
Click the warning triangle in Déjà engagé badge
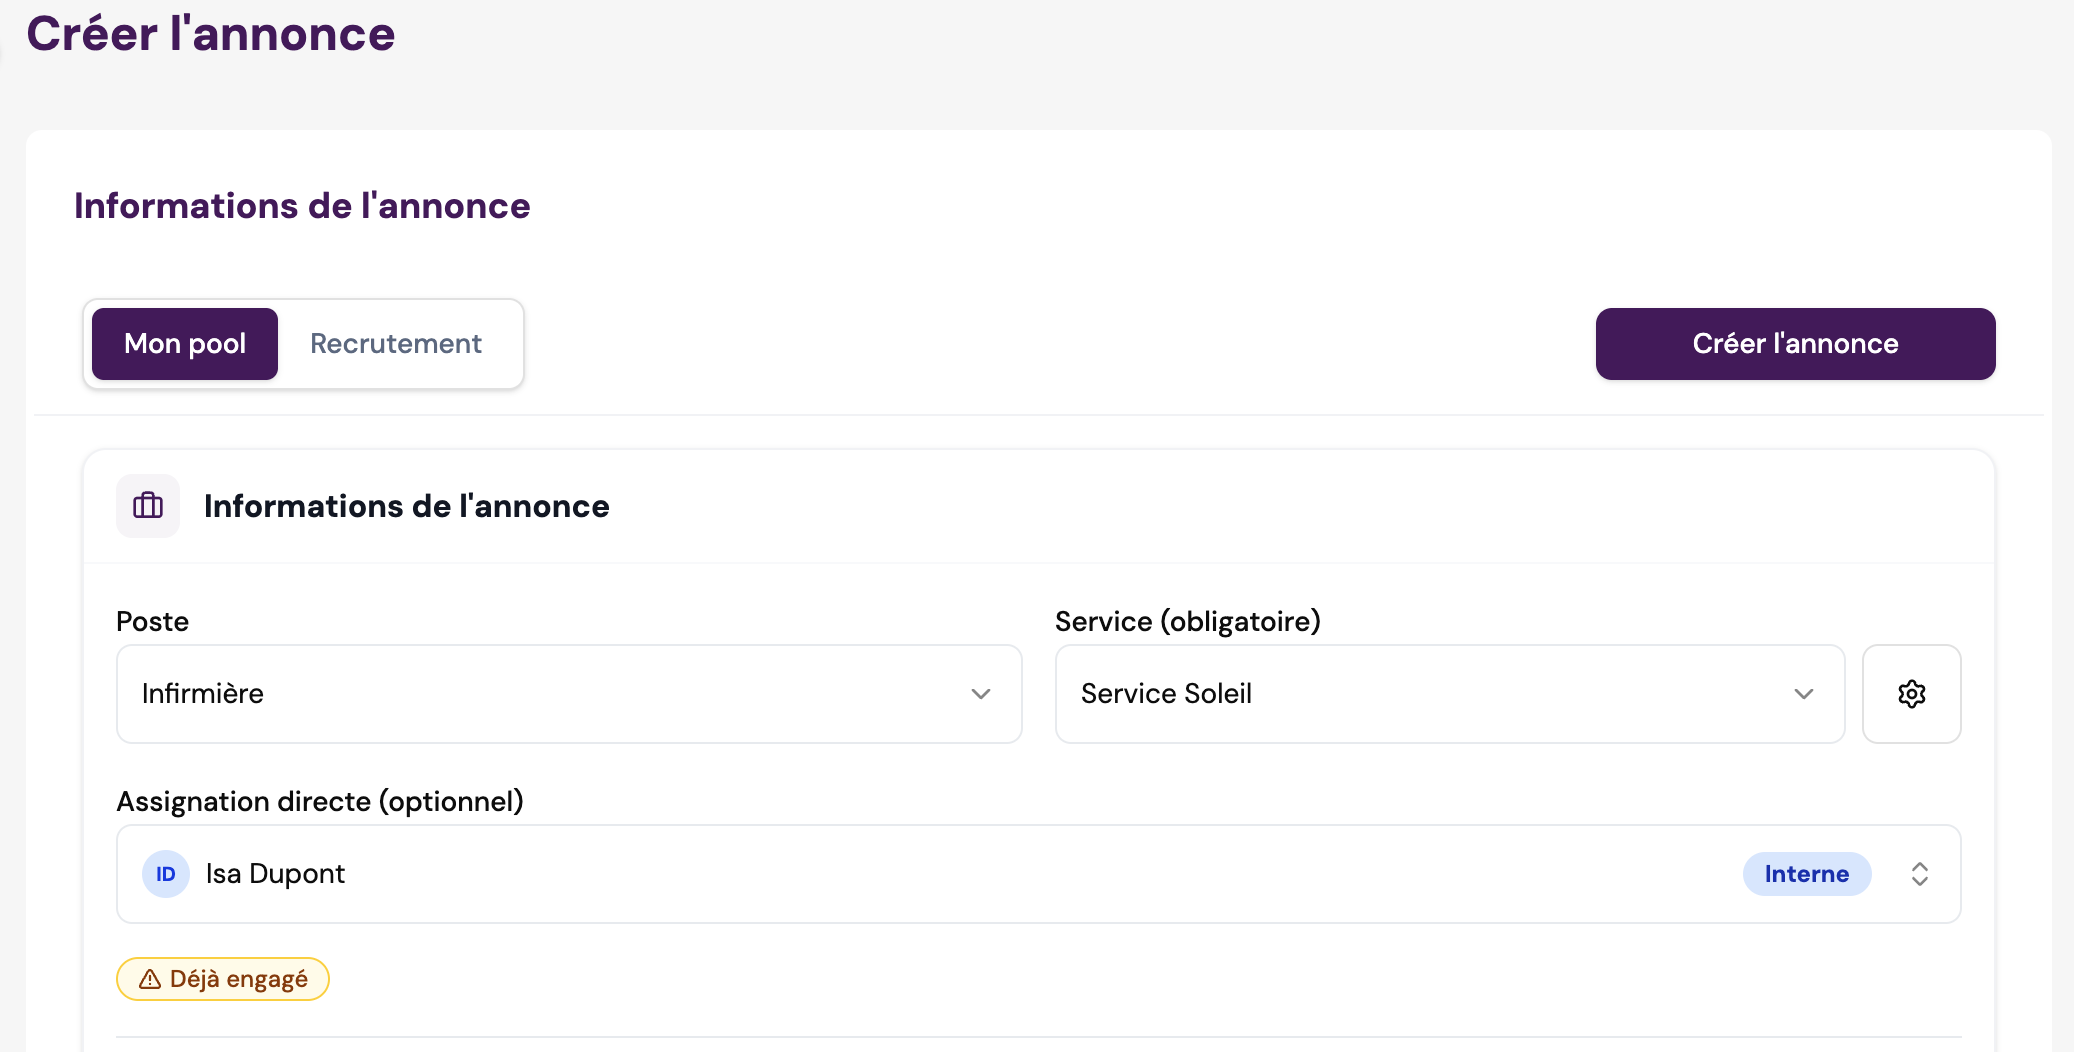[150, 979]
